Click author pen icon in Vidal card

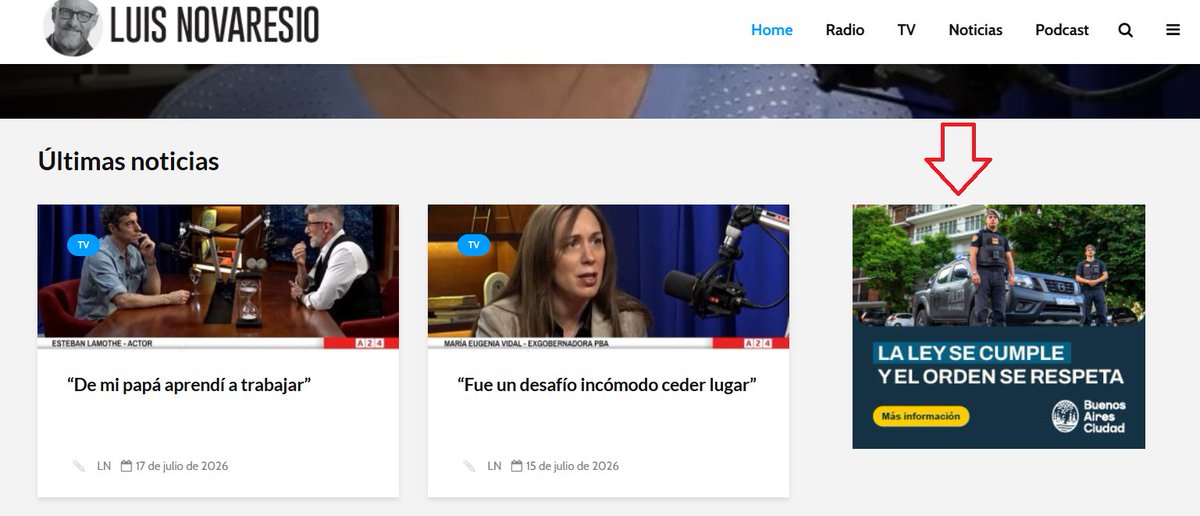(x=469, y=466)
